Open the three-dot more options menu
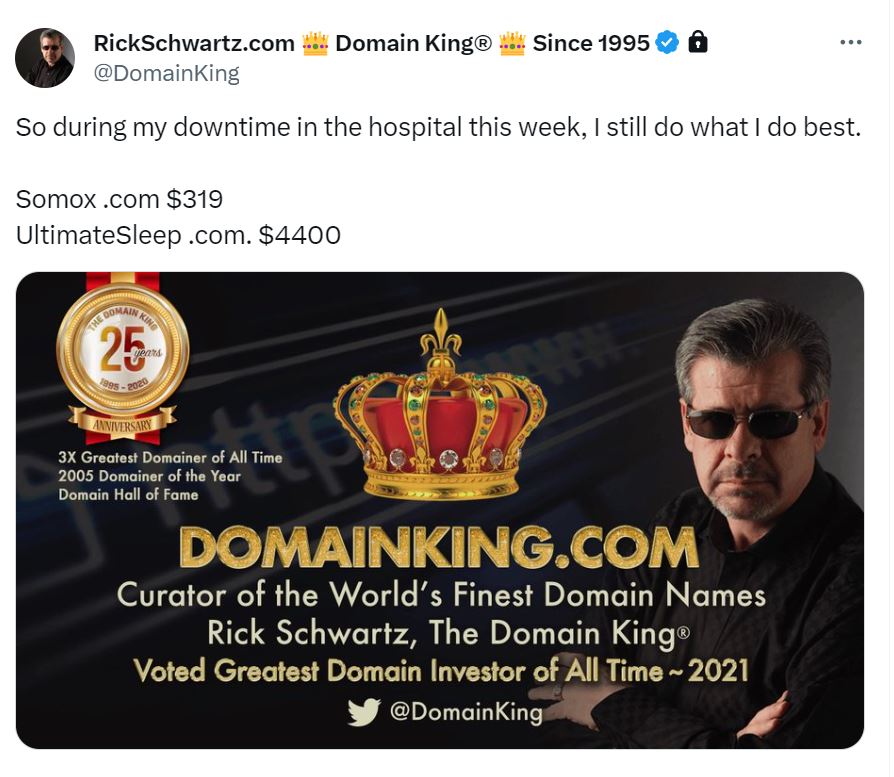This screenshot has width=894, height=777. tap(850, 43)
